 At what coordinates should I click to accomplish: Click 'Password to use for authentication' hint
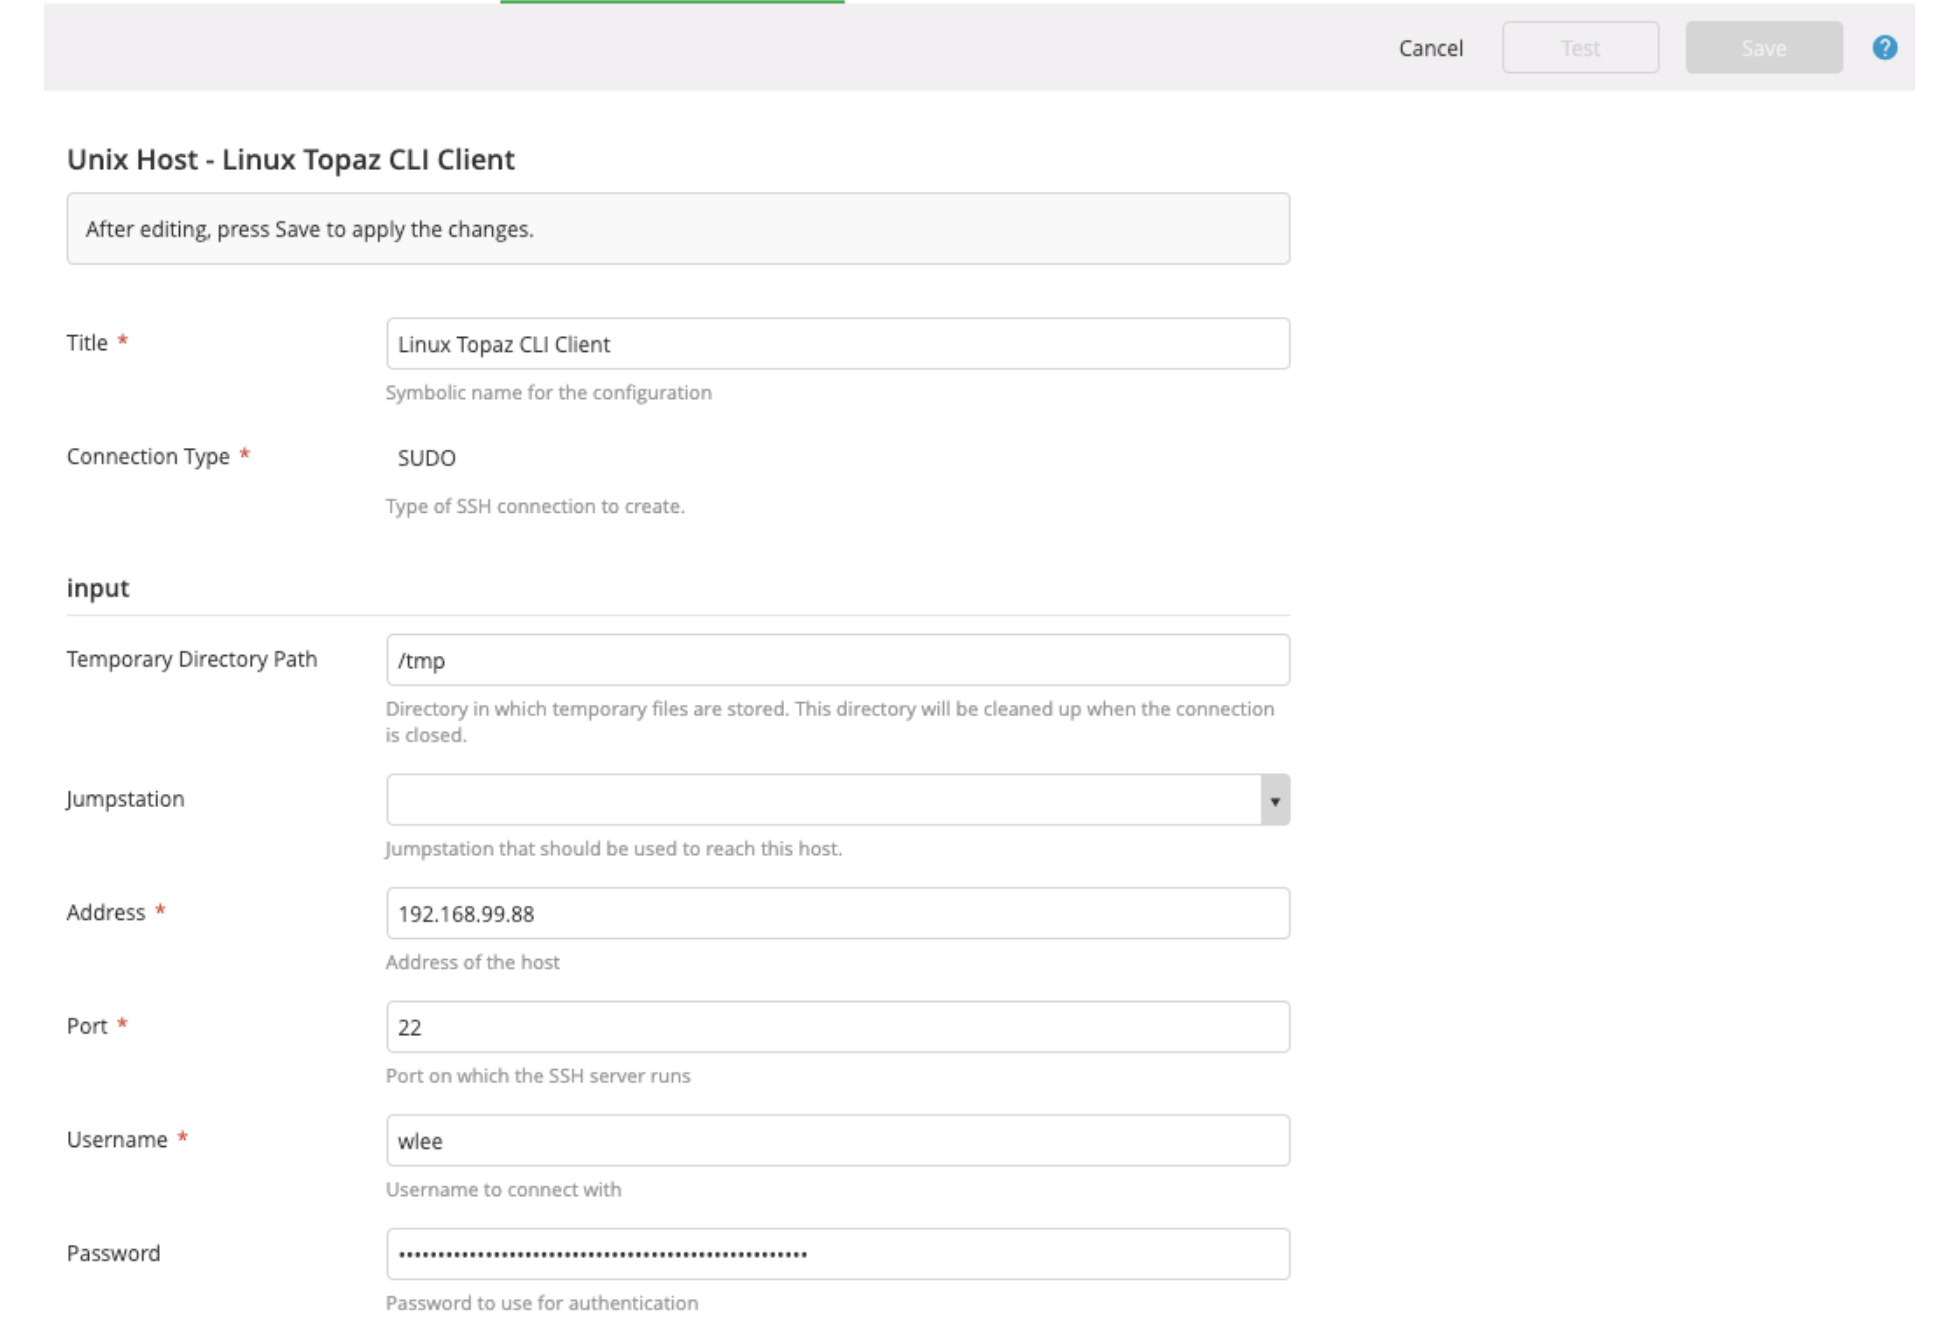point(542,1304)
